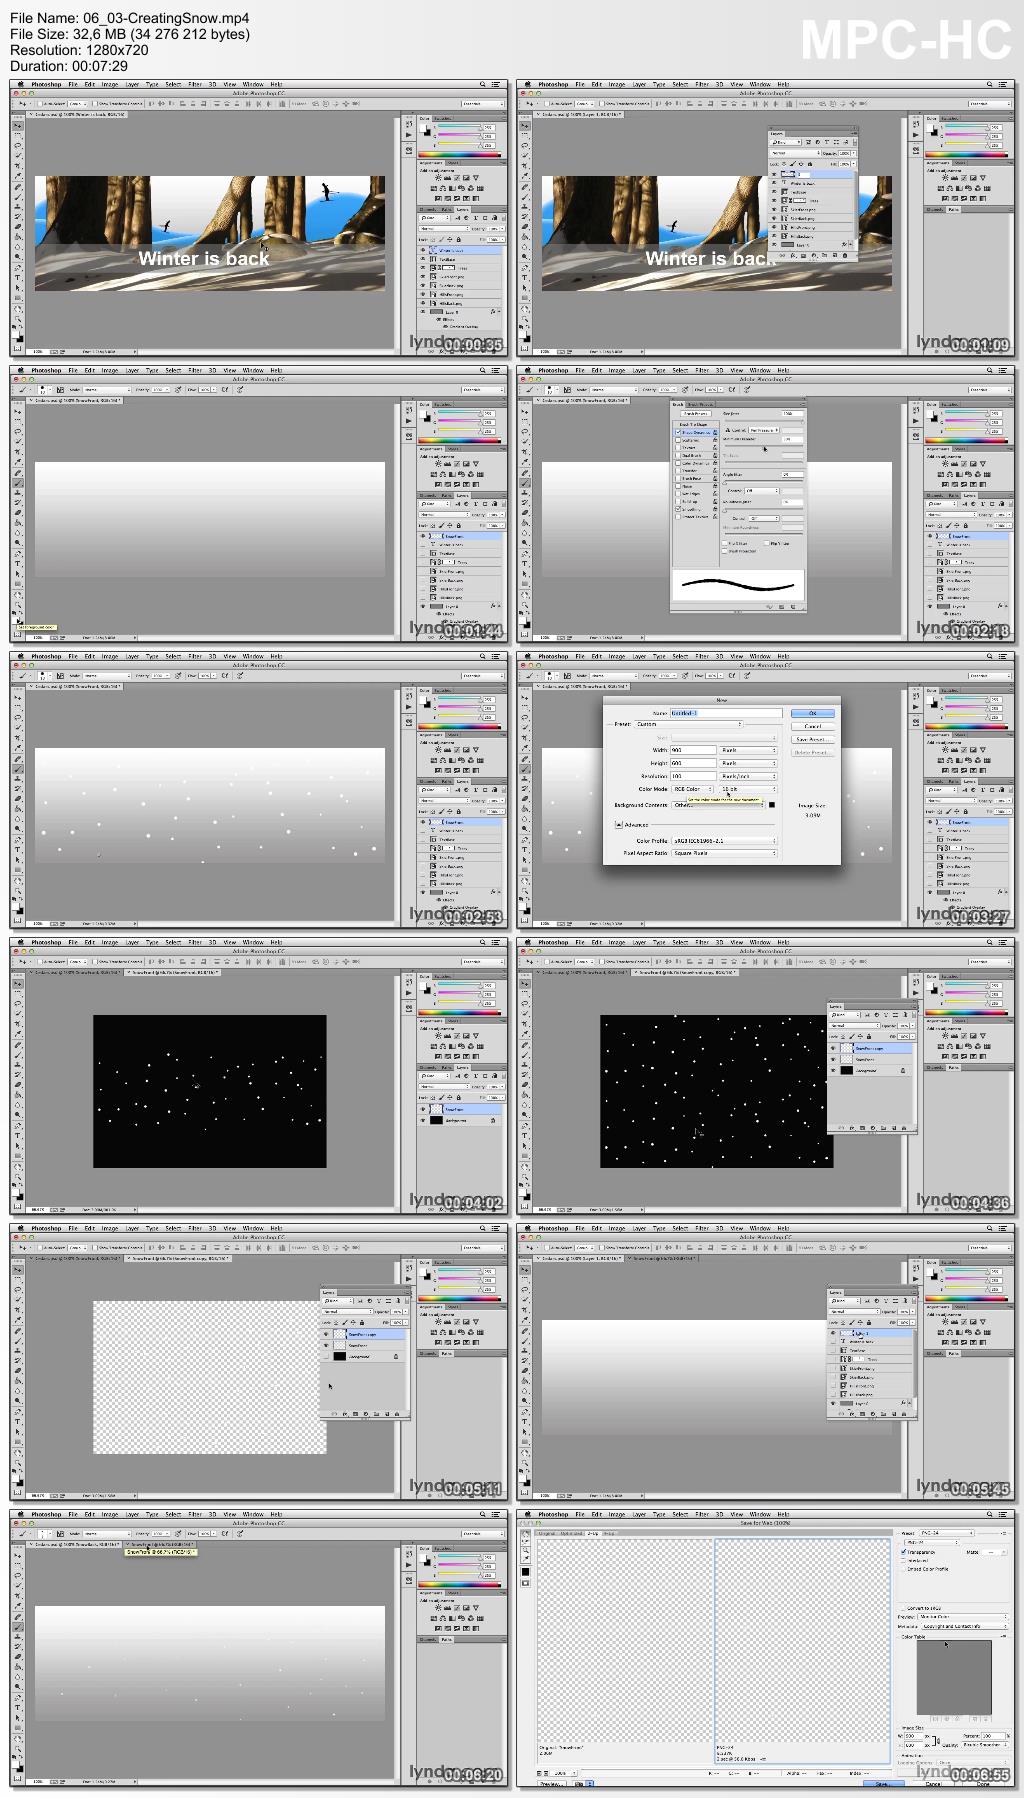Open the Filter menu in the 00:03:27 frame
Screen dimensions: 1024x1798
point(702,656)
